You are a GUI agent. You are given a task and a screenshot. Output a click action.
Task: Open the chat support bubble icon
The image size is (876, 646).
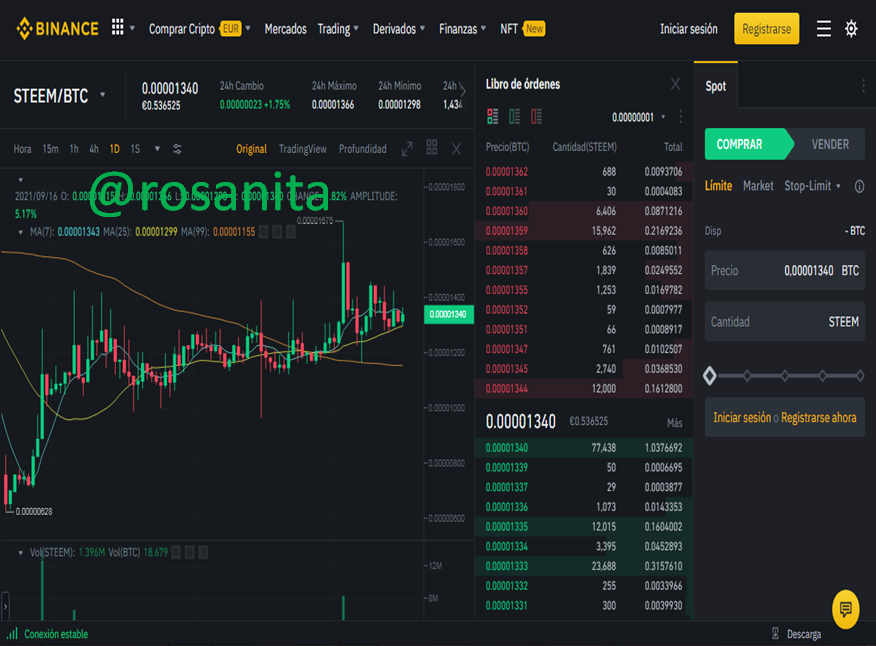(x=846, y=609)
